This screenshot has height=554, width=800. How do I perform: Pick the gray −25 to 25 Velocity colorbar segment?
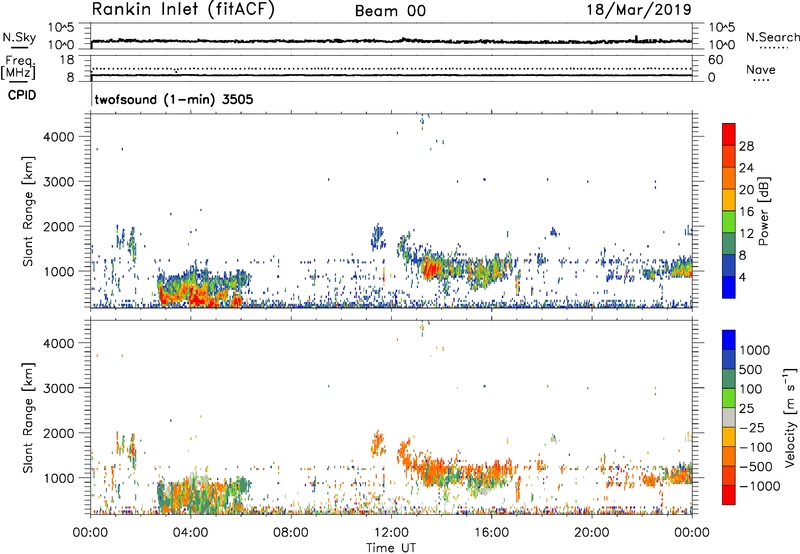729,418
